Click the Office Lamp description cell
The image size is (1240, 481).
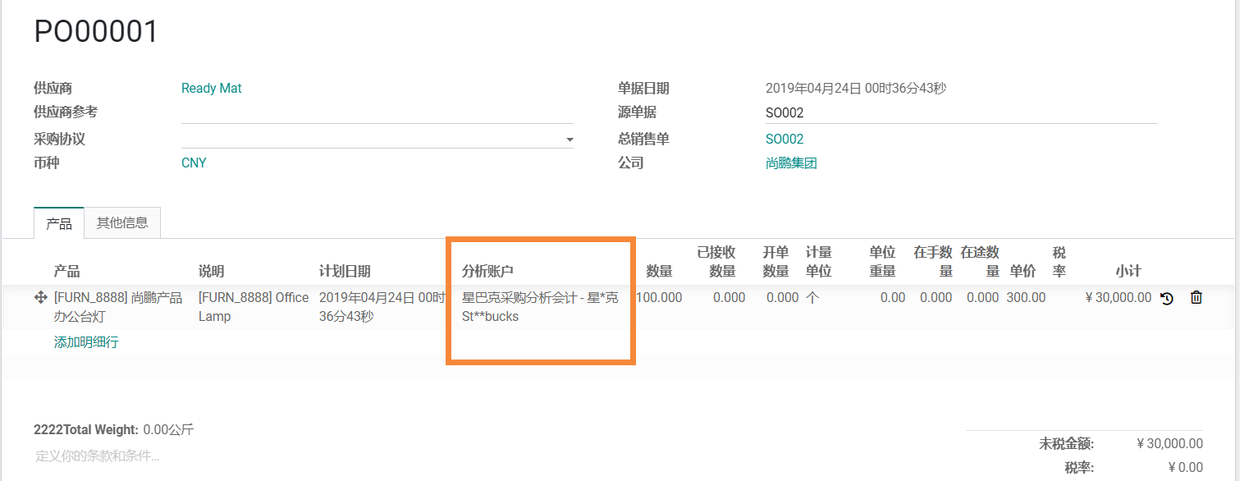coord(254,307)
